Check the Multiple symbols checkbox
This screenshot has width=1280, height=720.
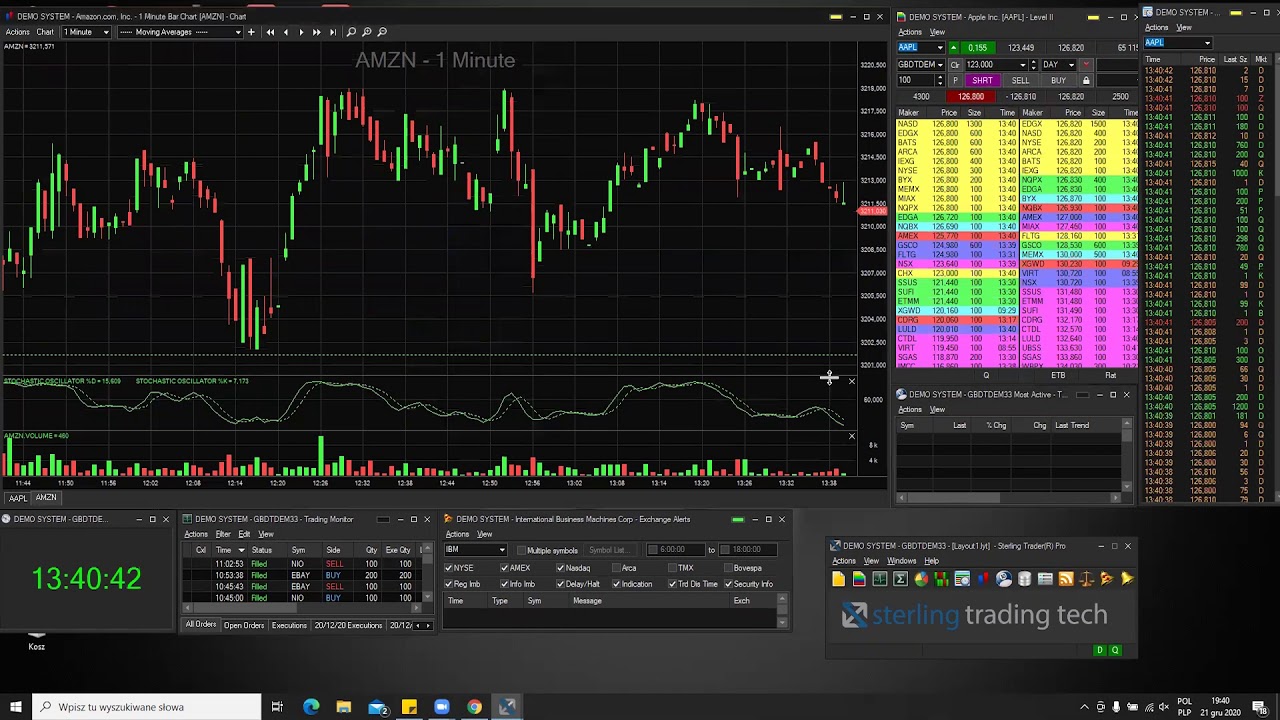pyautogui.click(x=521, y=550)
